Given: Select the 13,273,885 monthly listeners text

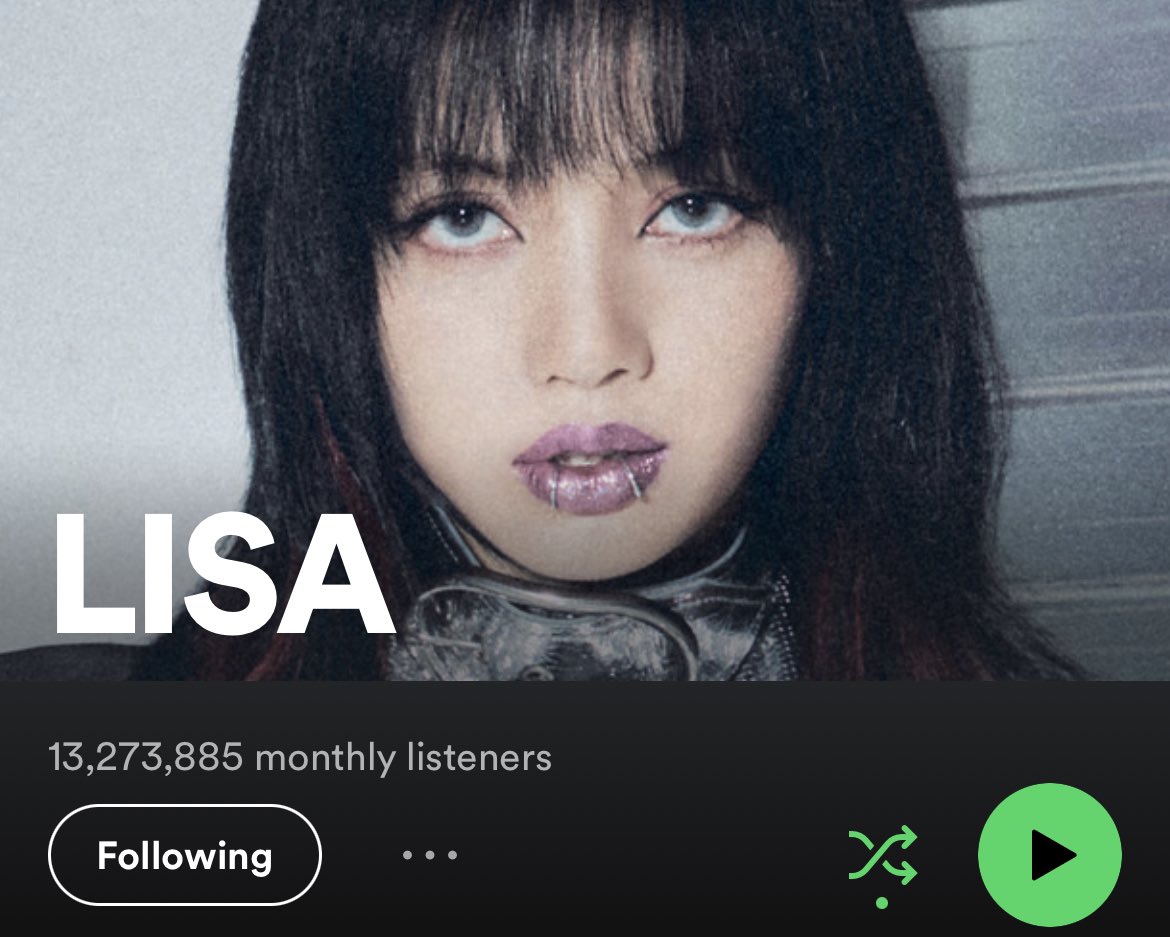Looking at the screenshot, I should tap(300, 757).
